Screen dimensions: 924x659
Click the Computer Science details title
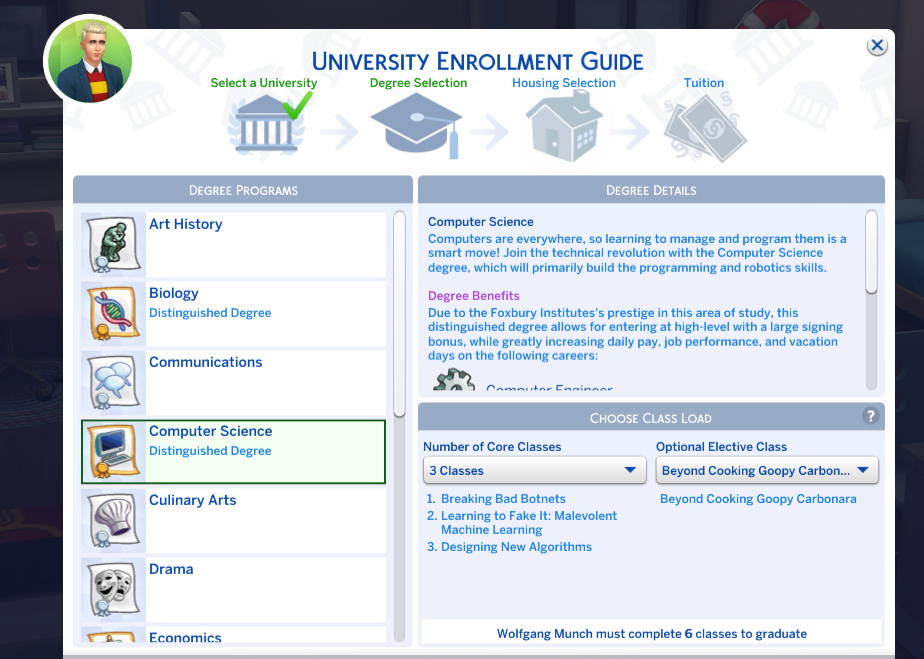tap(481, 222)
